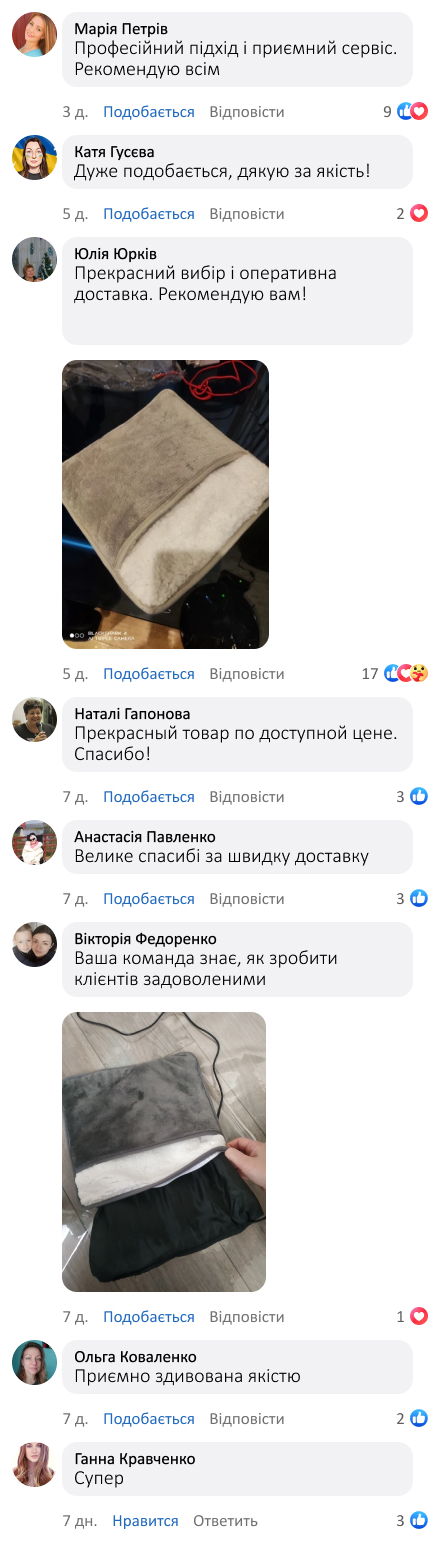Open the Наталі Гапонова profile name link
The width and height of the screenshot is (440, 1544).
pos(133,714)
